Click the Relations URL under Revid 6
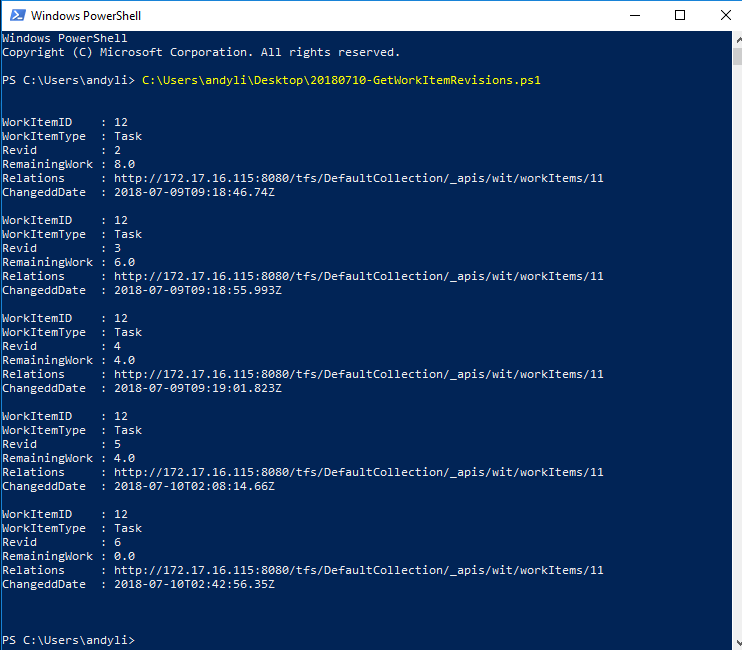 click(x=359, y=571)
